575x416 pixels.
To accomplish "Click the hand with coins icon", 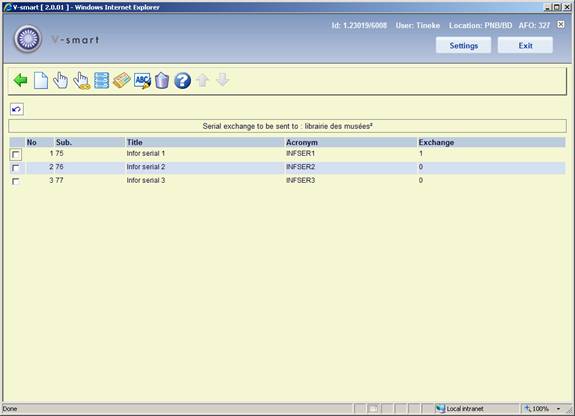I will [81, 80].
